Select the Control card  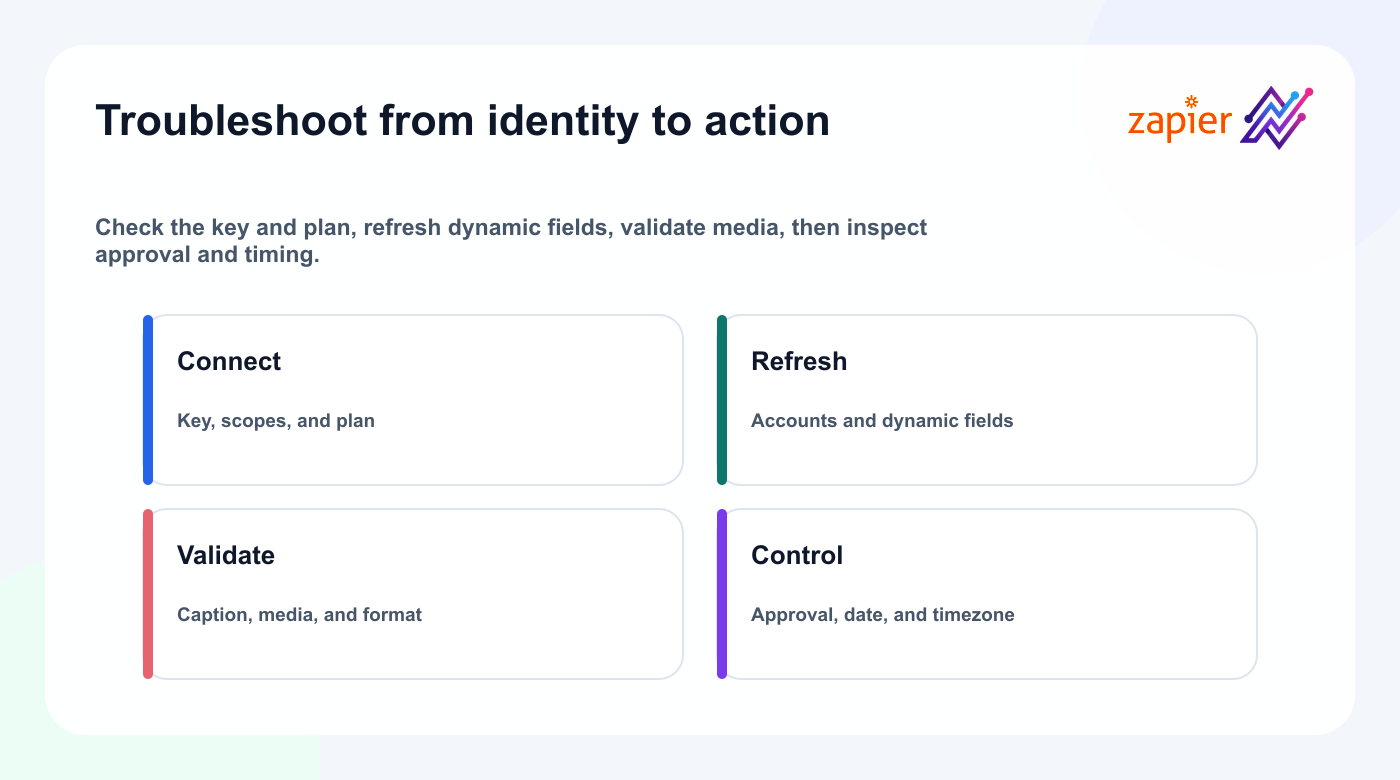coord(987,594)
